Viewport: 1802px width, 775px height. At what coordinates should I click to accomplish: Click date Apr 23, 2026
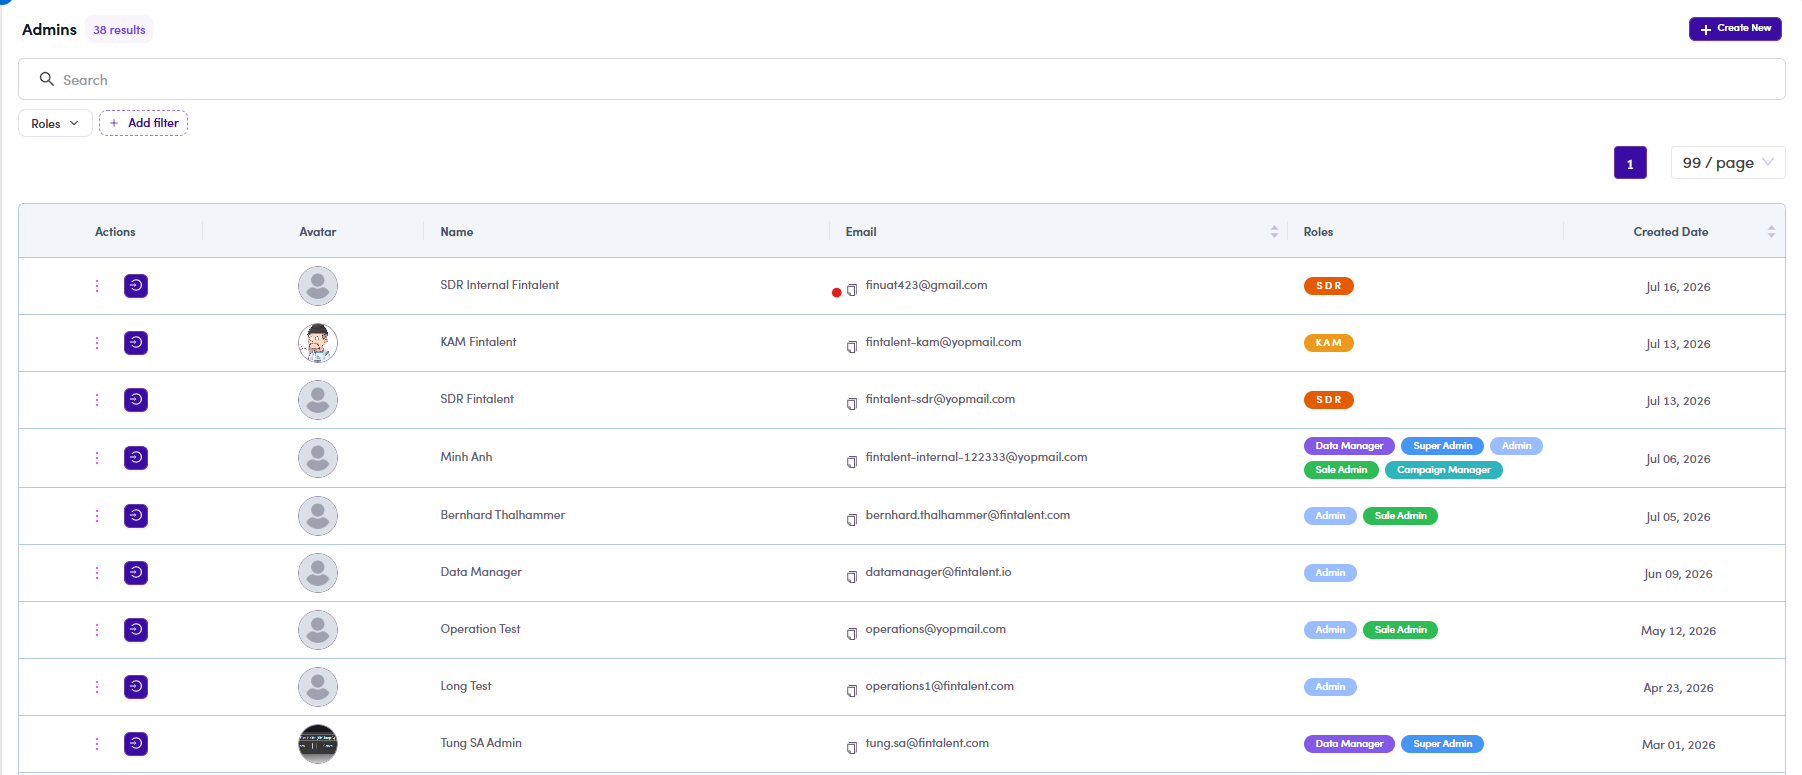pos(1678,688)
